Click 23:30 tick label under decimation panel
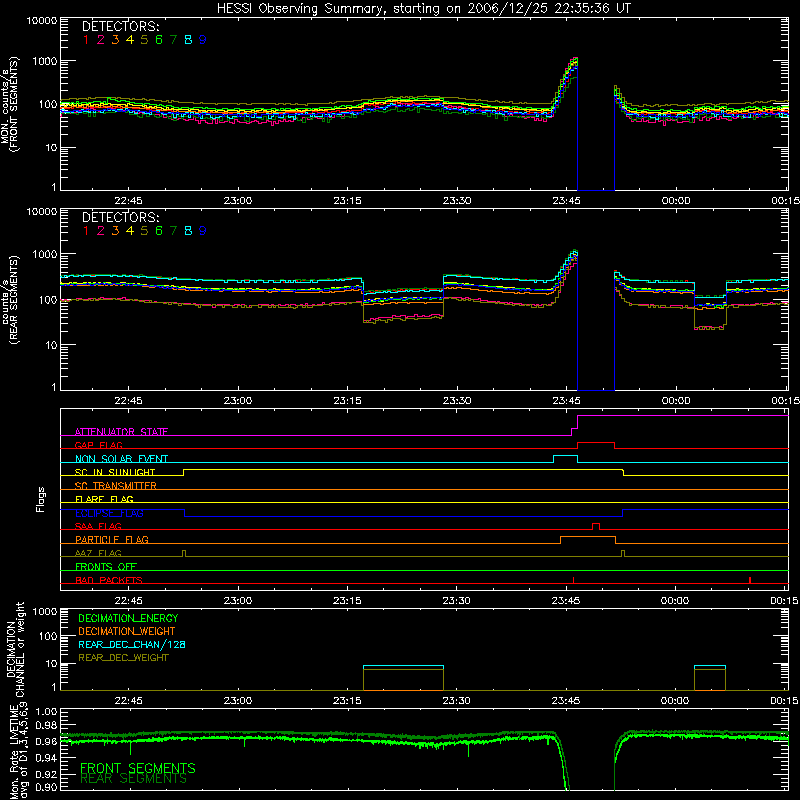The height and width of the screenshot is (800, 800). pos(456,701)
